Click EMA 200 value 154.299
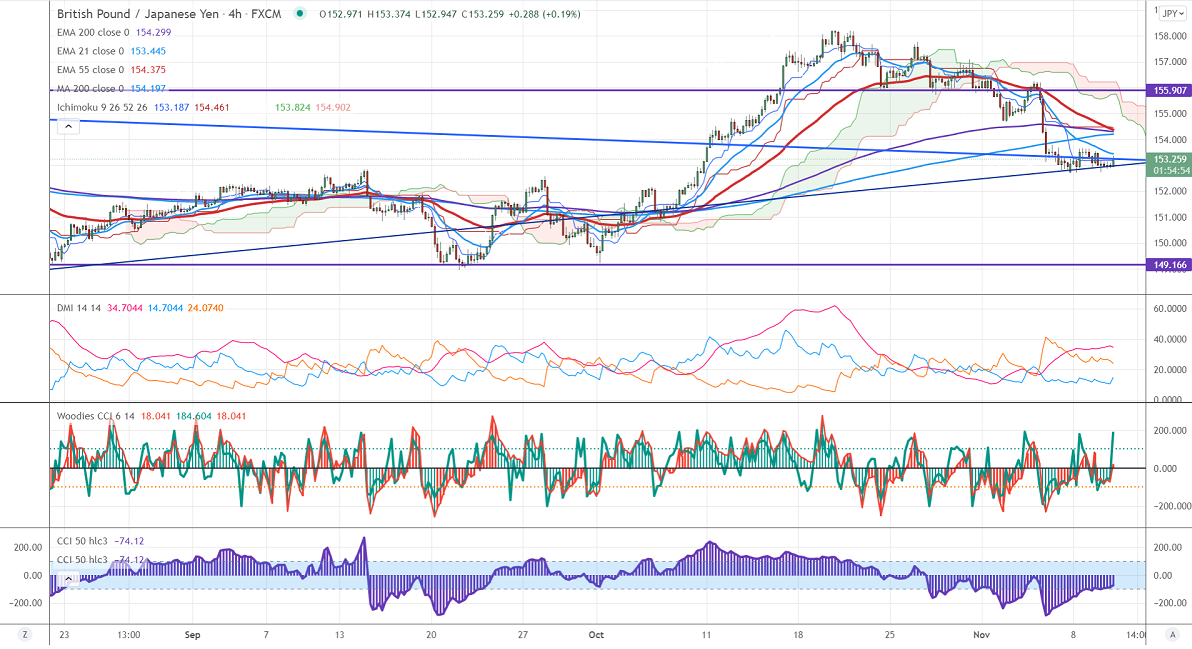Screen dimensions: 1192x649 [x=154, y=33]
